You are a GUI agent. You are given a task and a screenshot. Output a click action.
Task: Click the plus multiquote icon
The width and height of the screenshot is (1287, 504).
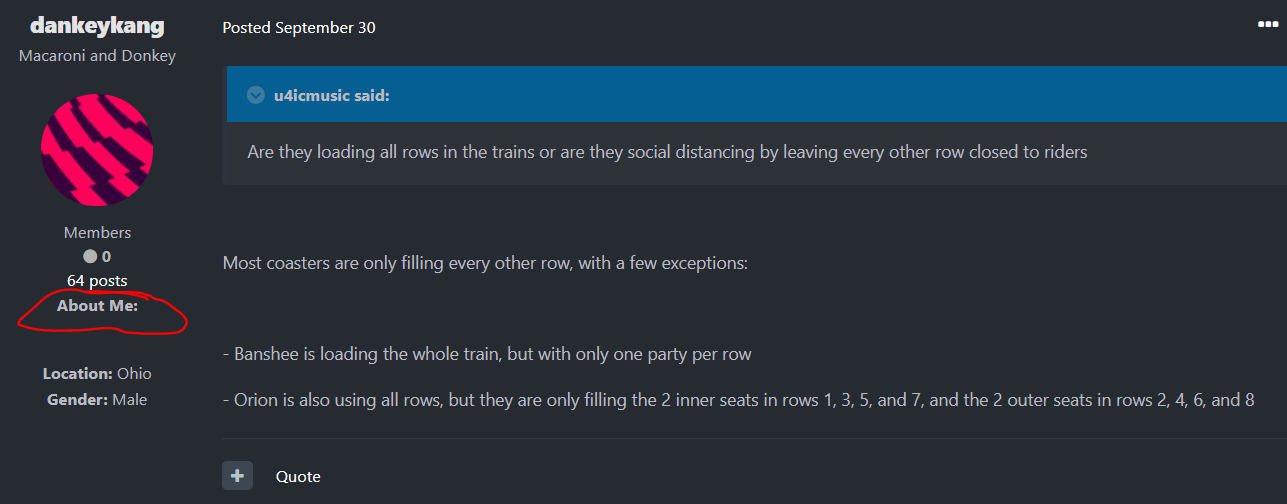(x=237, y=476)
